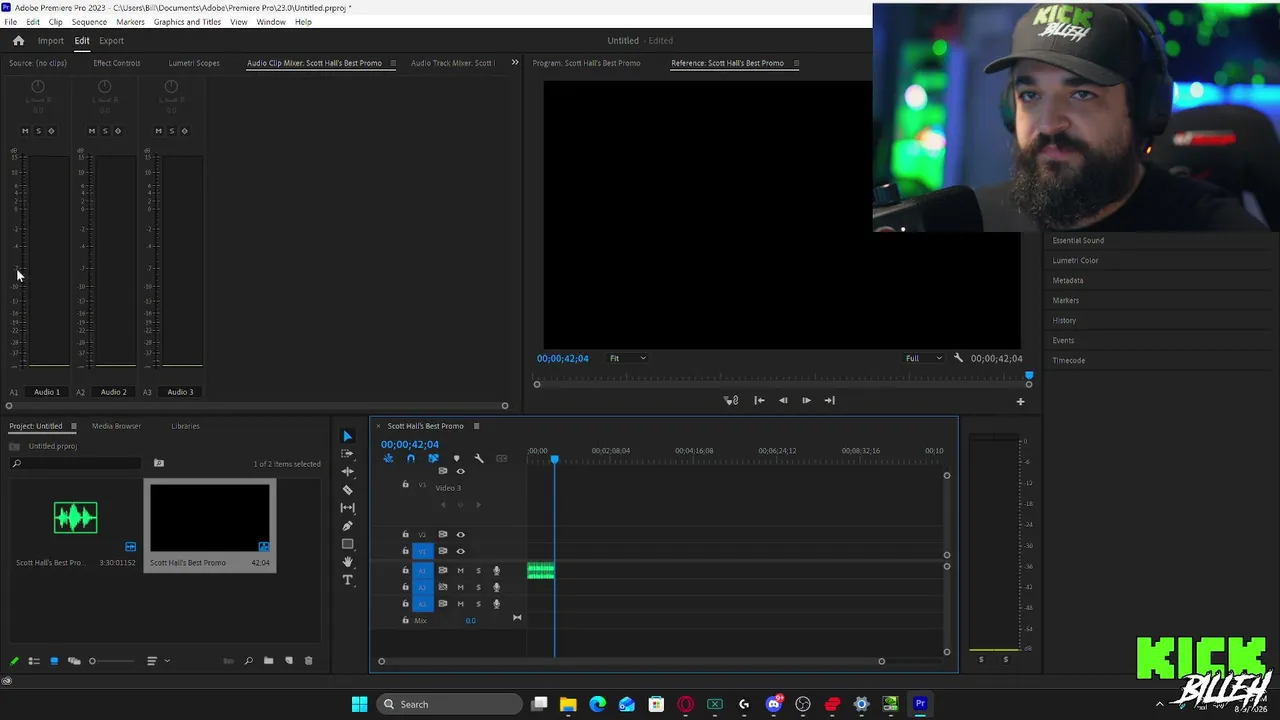Toggle Linked Selection in timeline
Viewport: 1280px width, 720px height.
click(433, 459)
